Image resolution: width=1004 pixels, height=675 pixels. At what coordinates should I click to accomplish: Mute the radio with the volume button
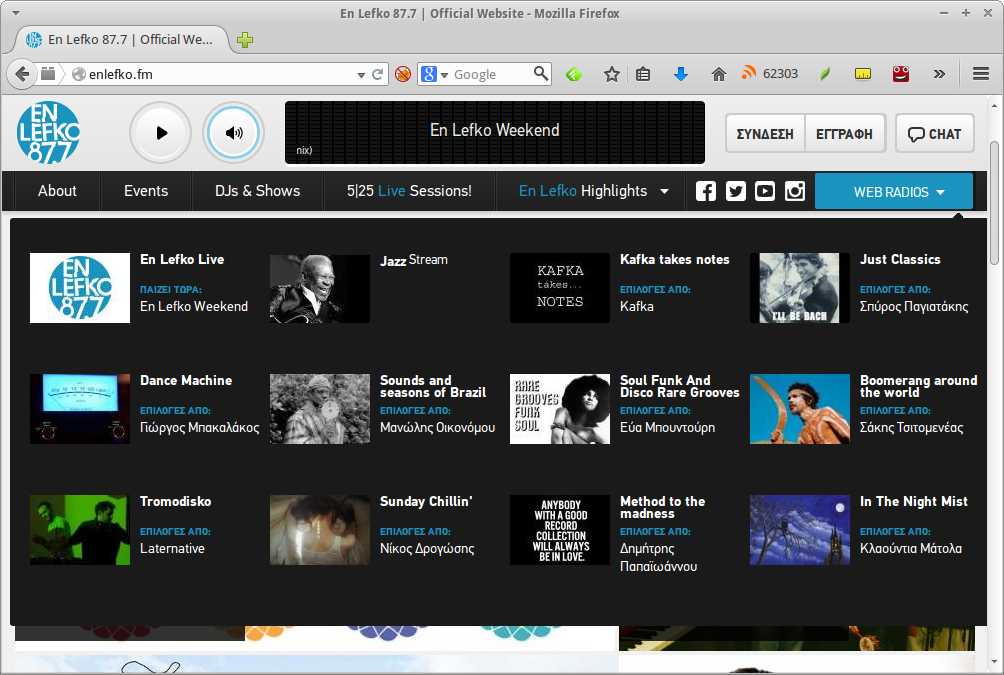[234, 133]
